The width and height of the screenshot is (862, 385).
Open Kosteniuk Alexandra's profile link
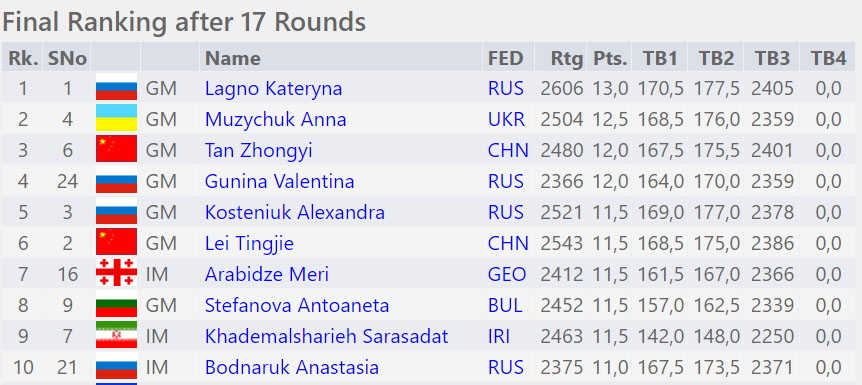pyautogui.click(x=295, y=212)
